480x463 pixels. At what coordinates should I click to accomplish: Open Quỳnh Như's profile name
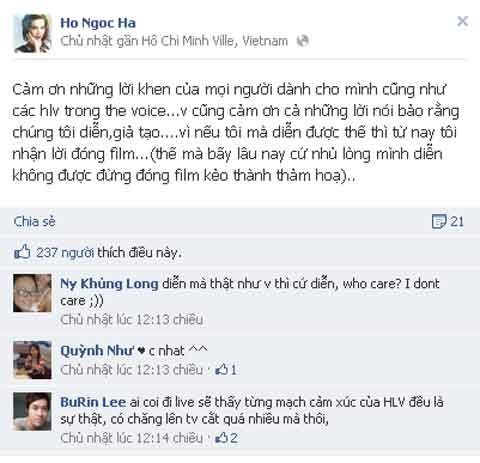coord(97,351)
